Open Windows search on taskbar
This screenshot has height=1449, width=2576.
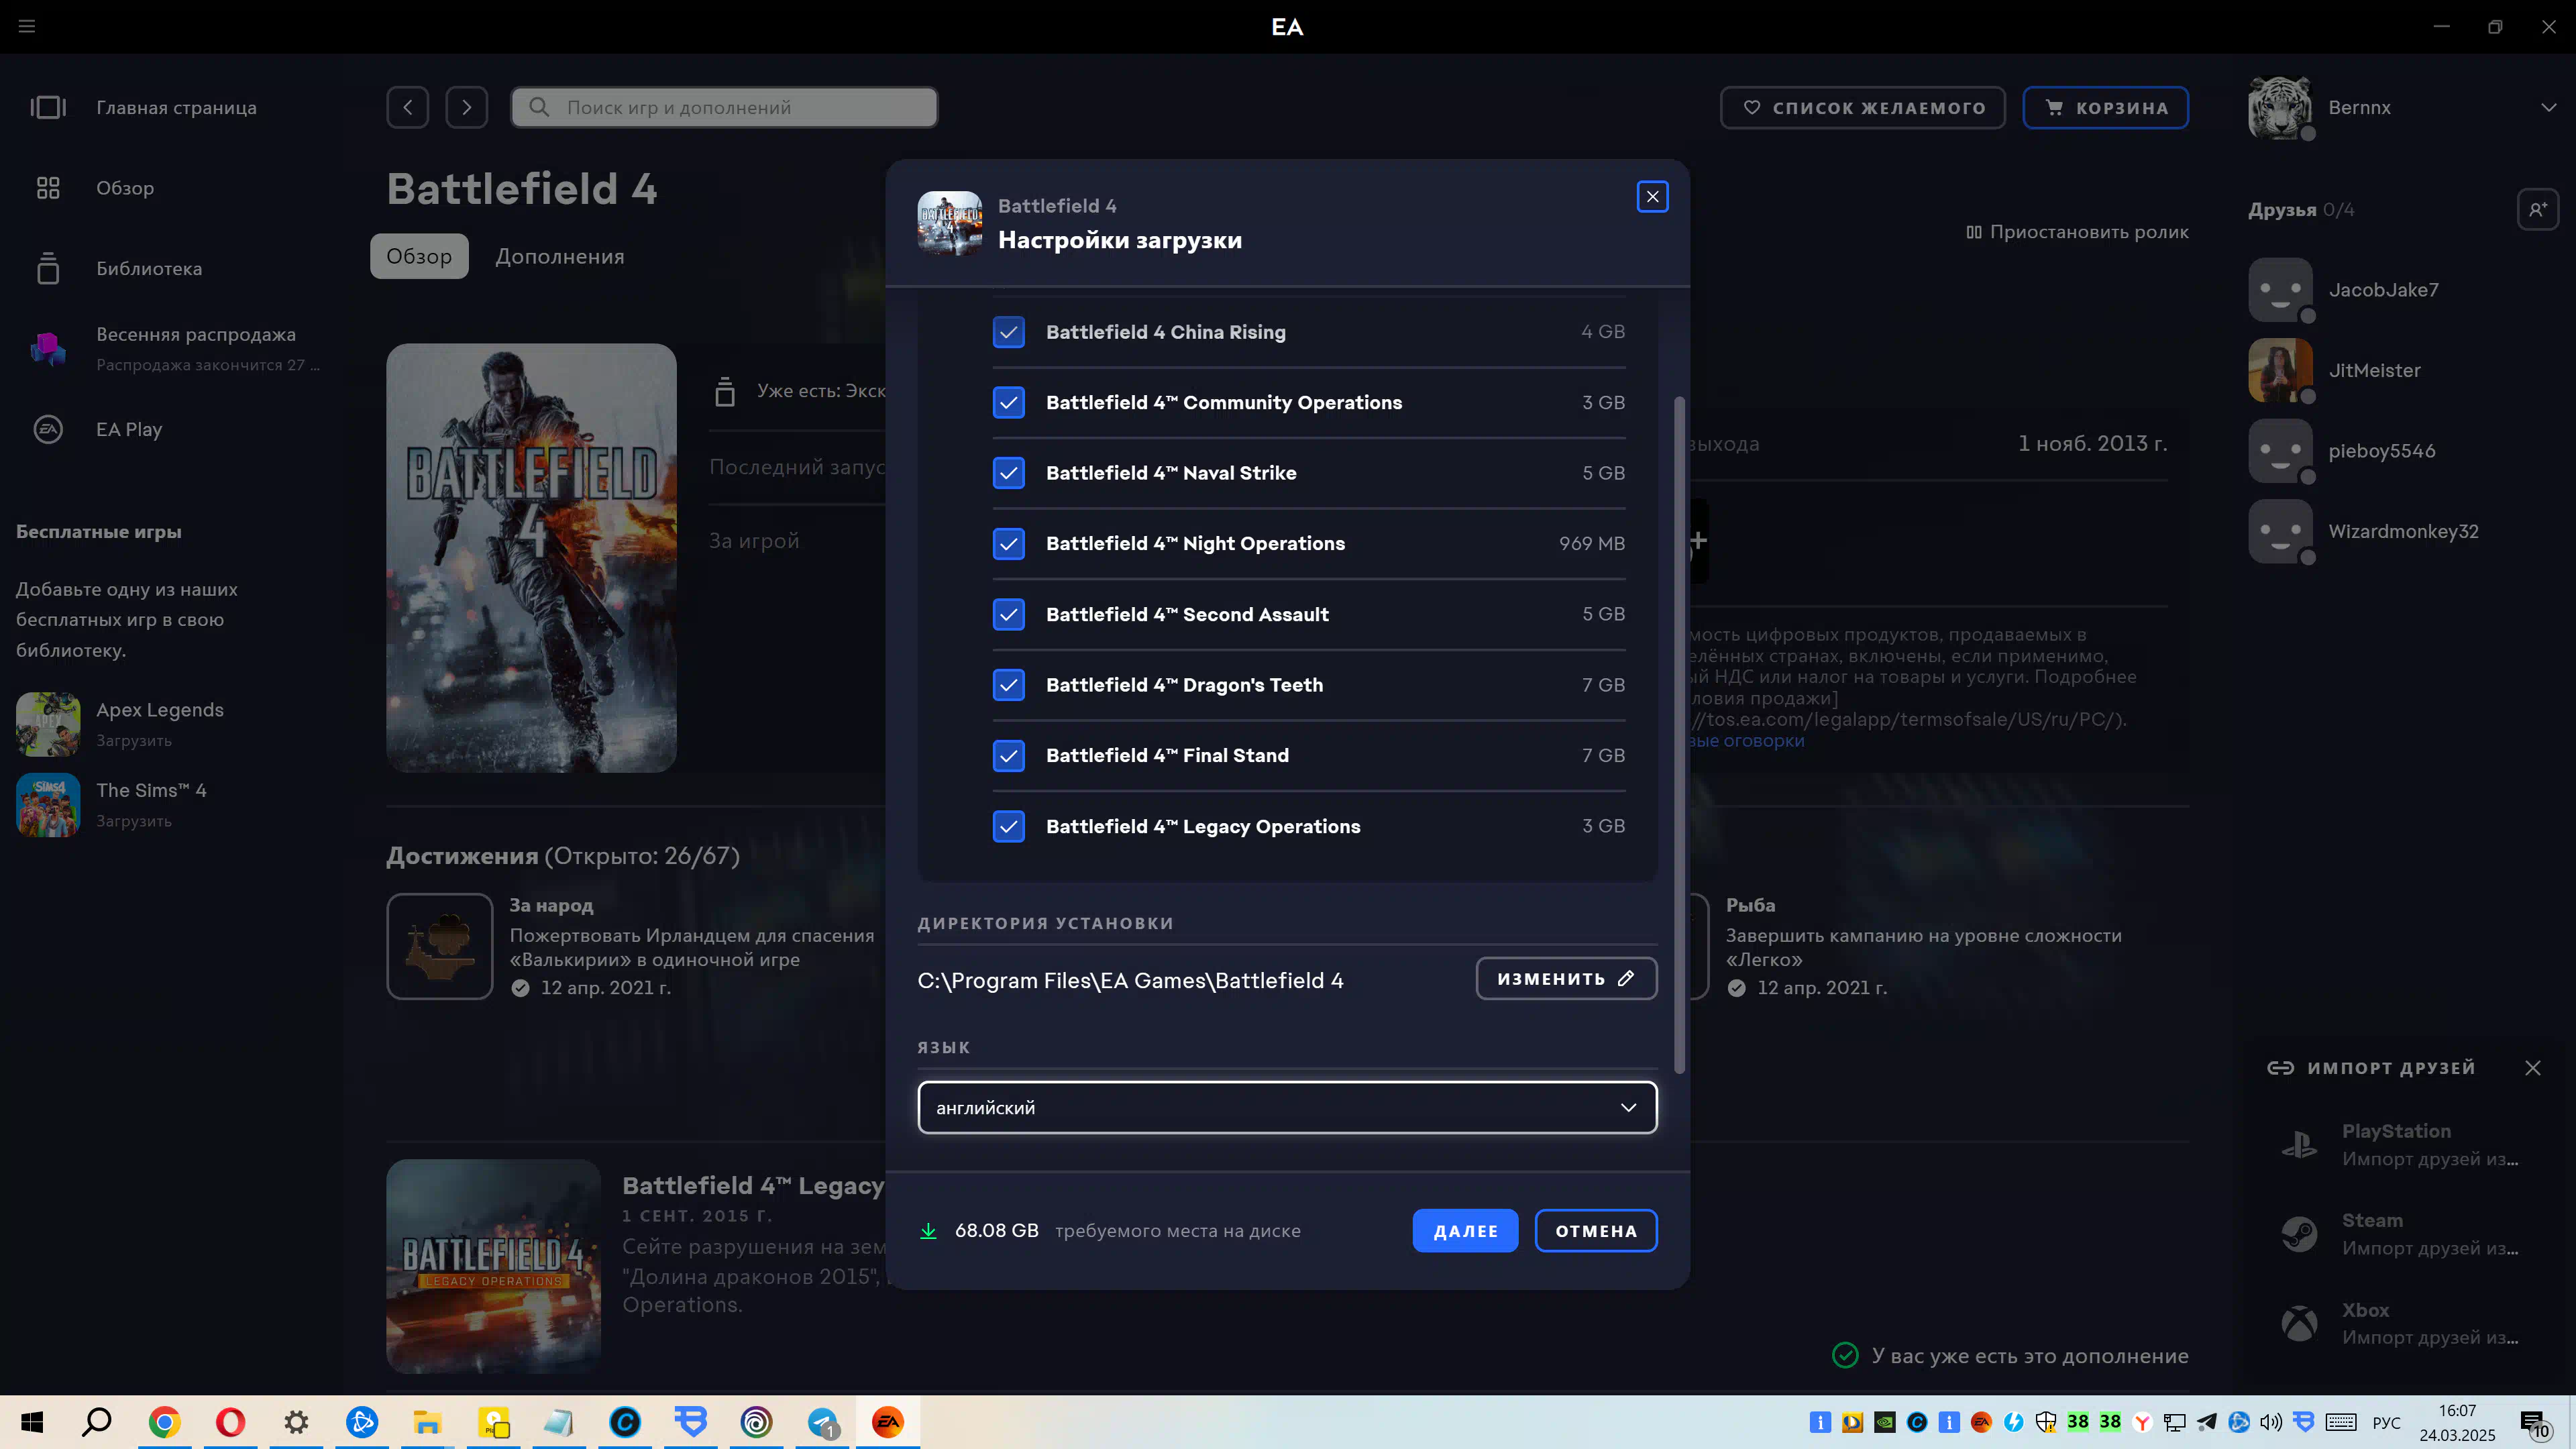pyautogui.click(x=97, y=1422)
